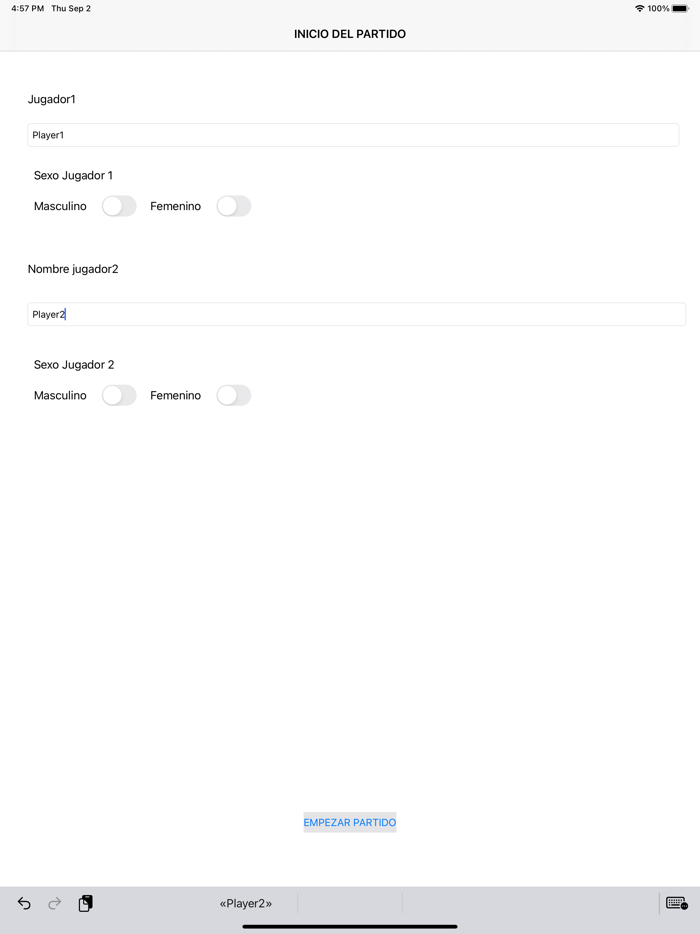Focus the Jugador1 name field

pyautogui.click(x=353, y=135)
